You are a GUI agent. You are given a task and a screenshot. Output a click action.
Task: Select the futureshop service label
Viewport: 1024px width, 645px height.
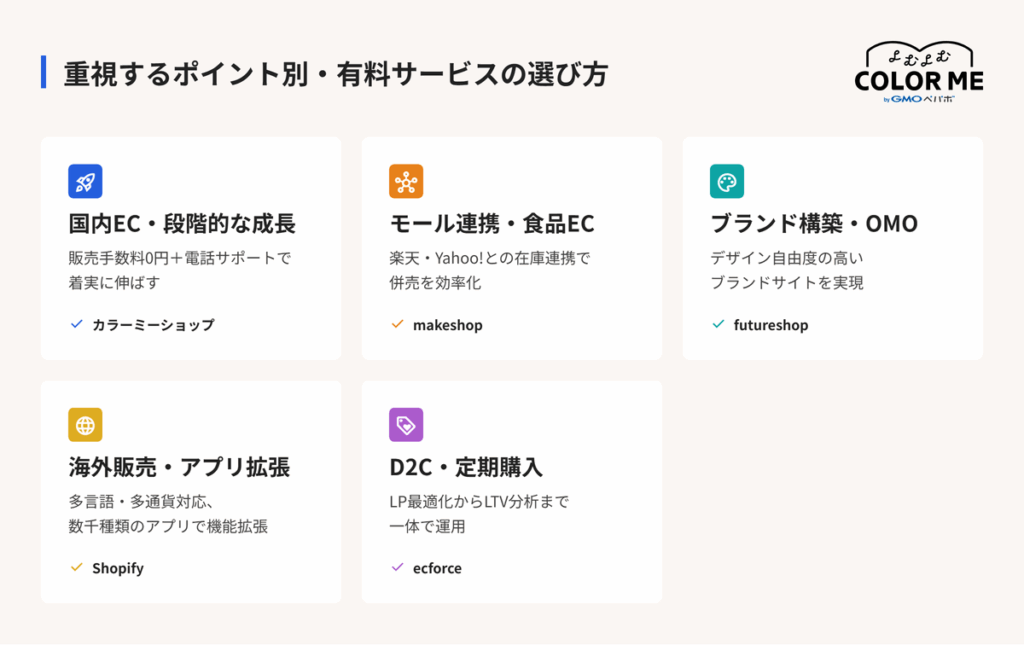pyautogui.click(x=771, y=324)
